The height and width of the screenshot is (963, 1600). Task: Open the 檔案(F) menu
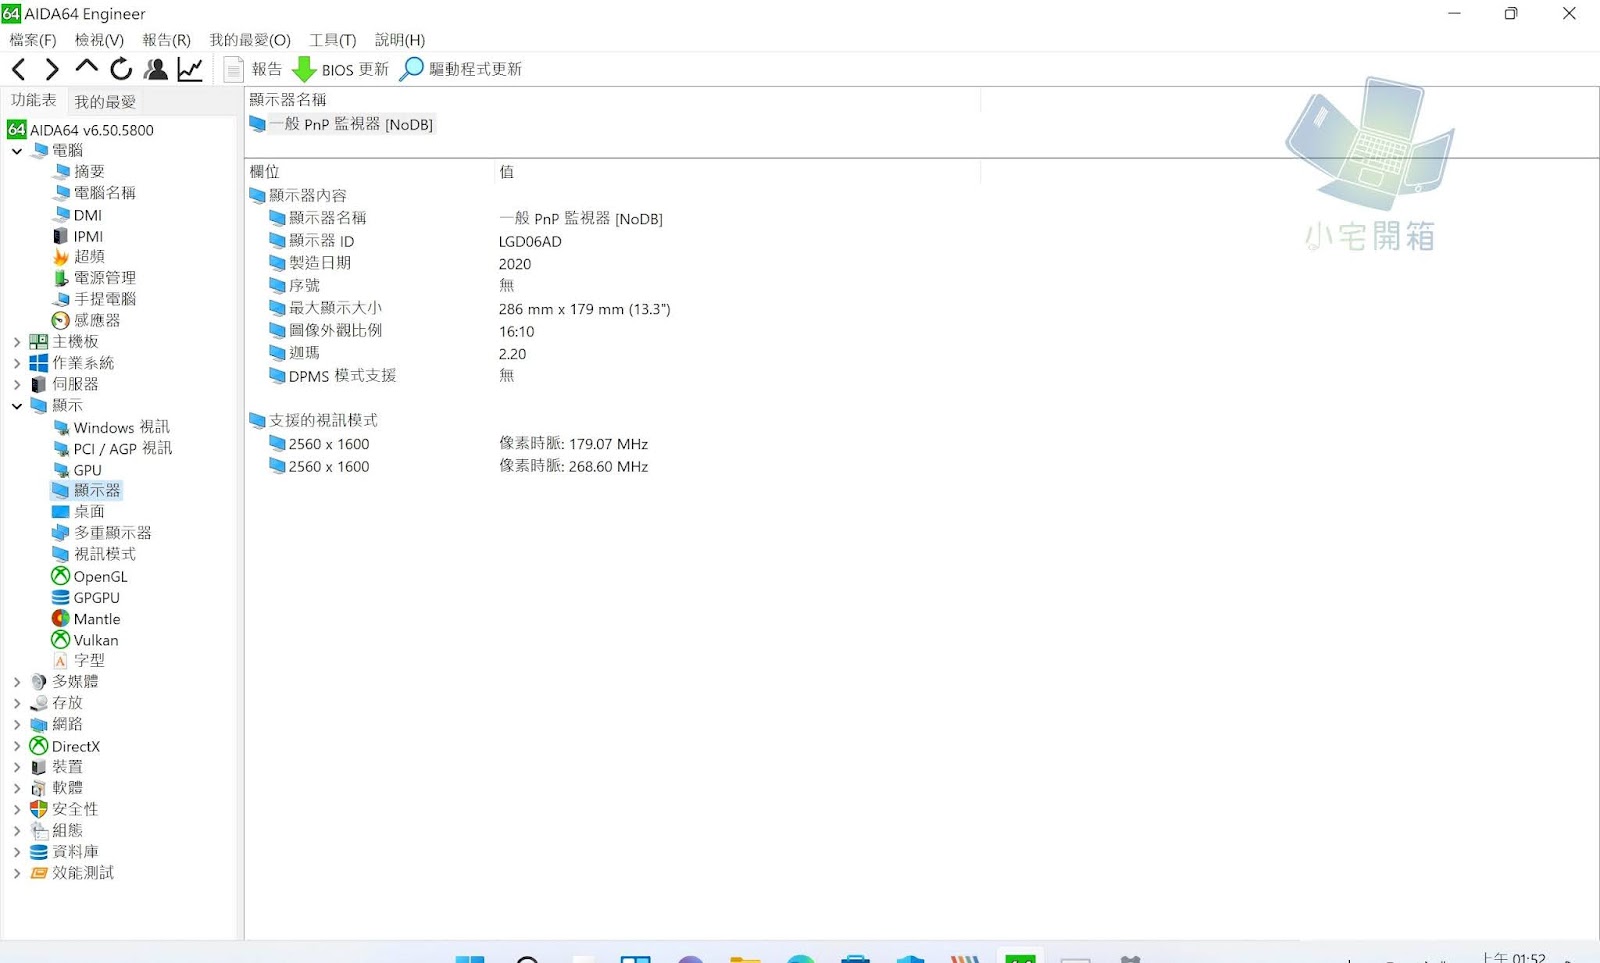coord(33,40)
